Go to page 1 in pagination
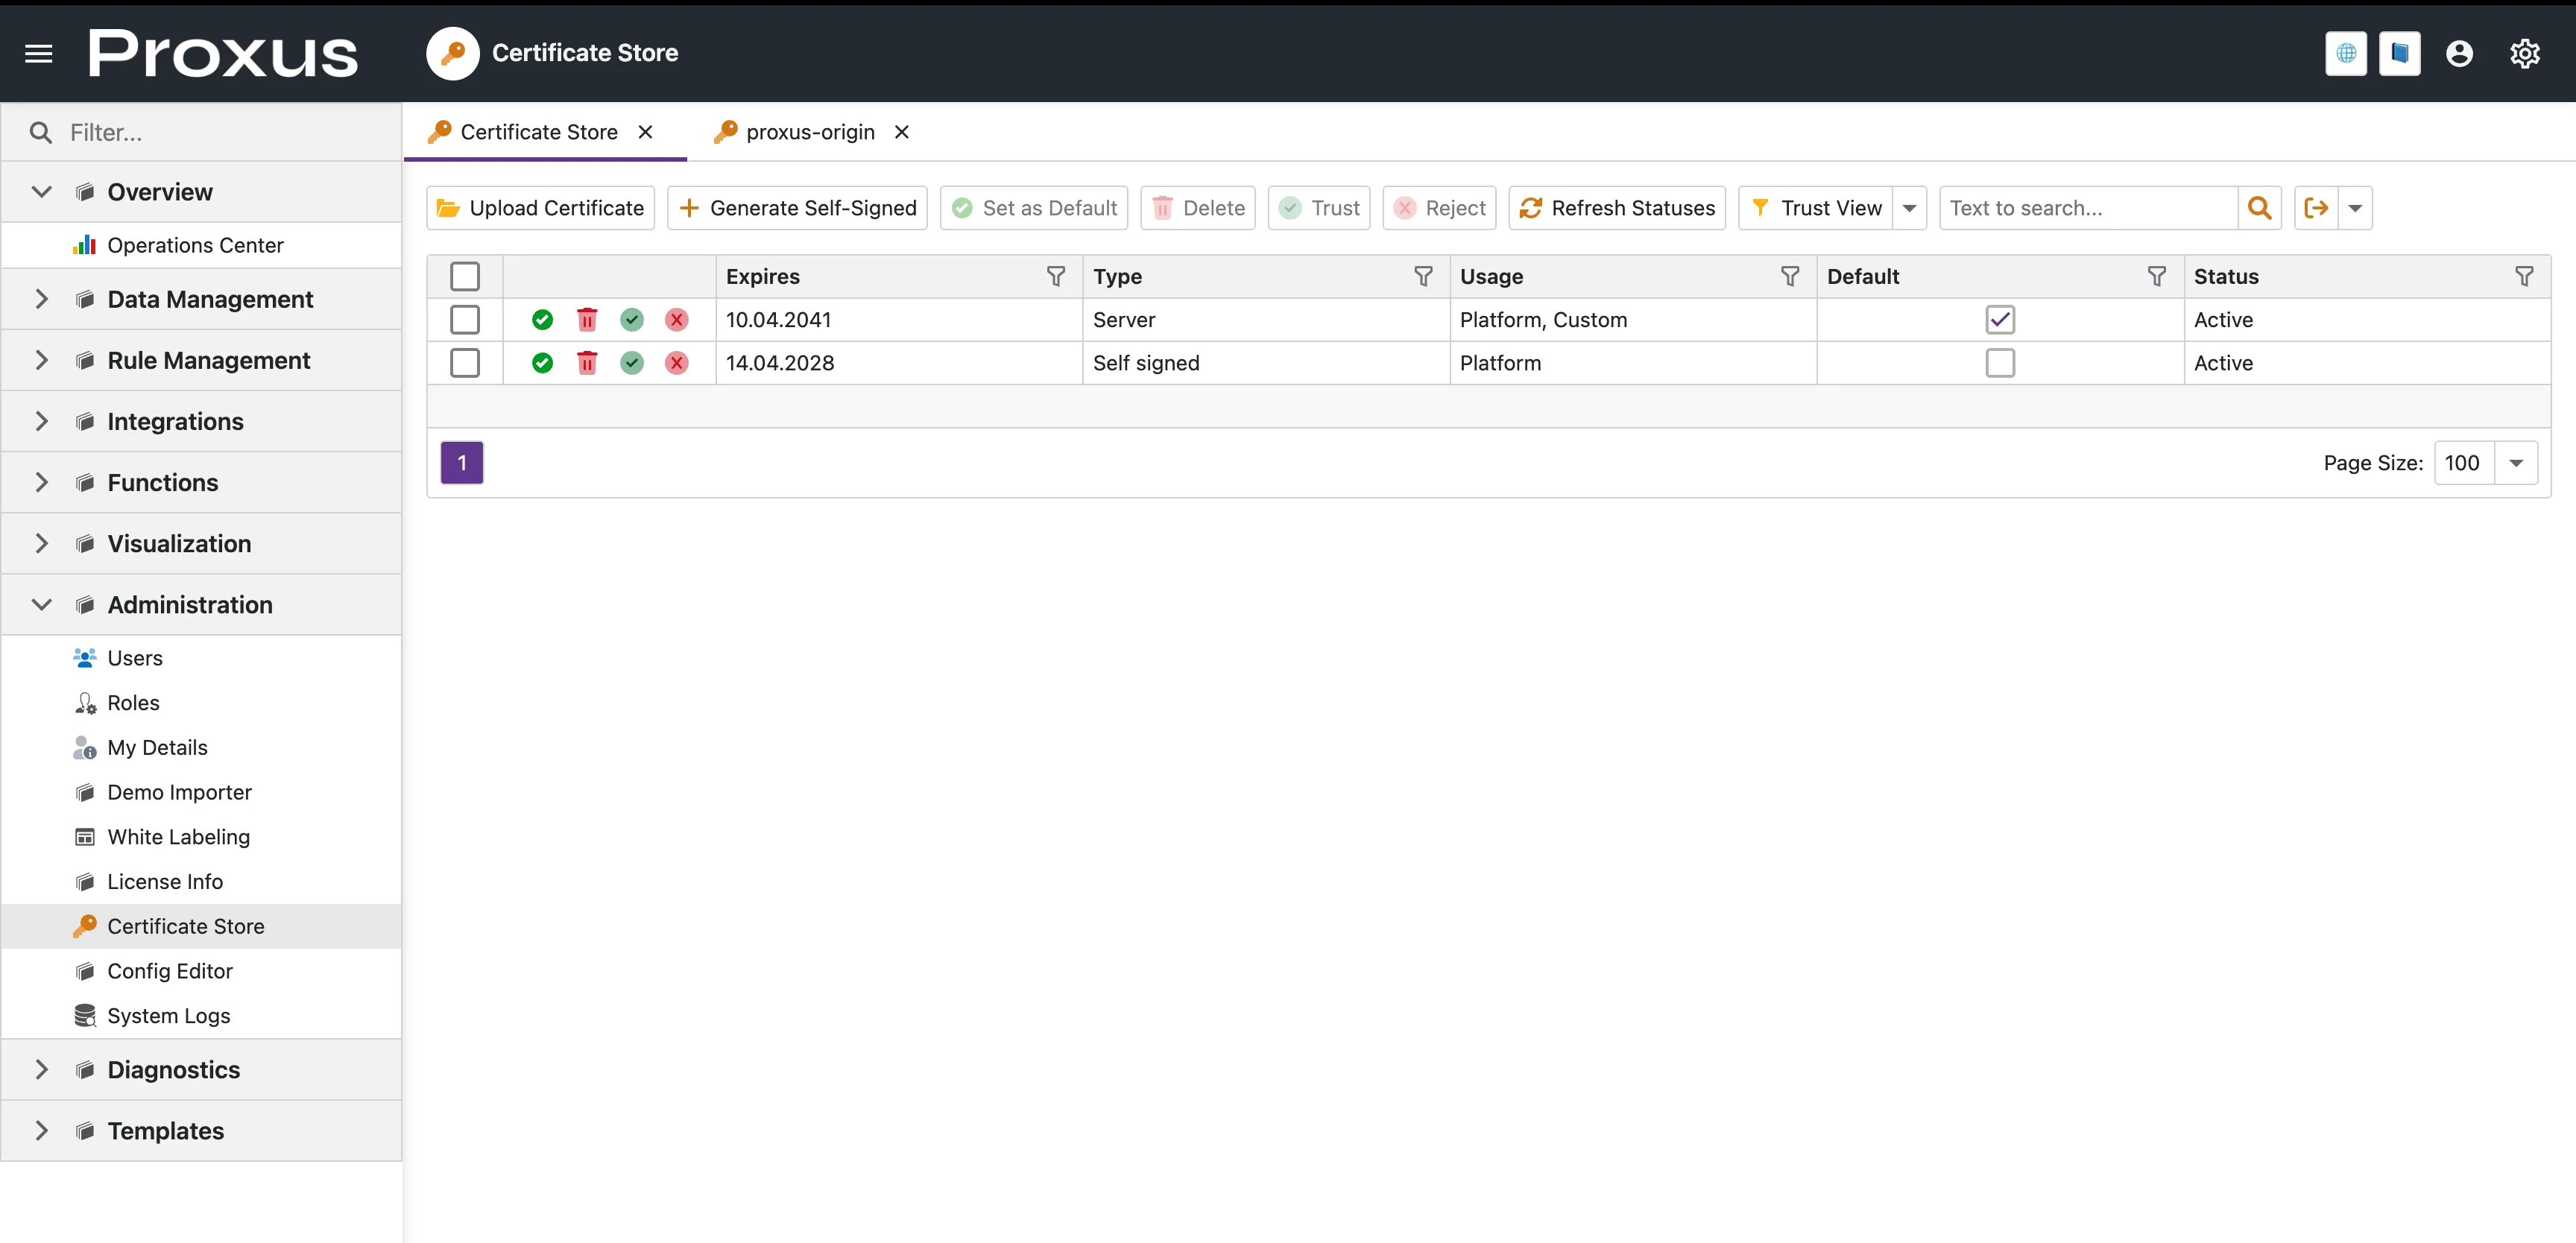Image resolution: width=2576 pixels, height=1243 pixels. pos(462,463)
